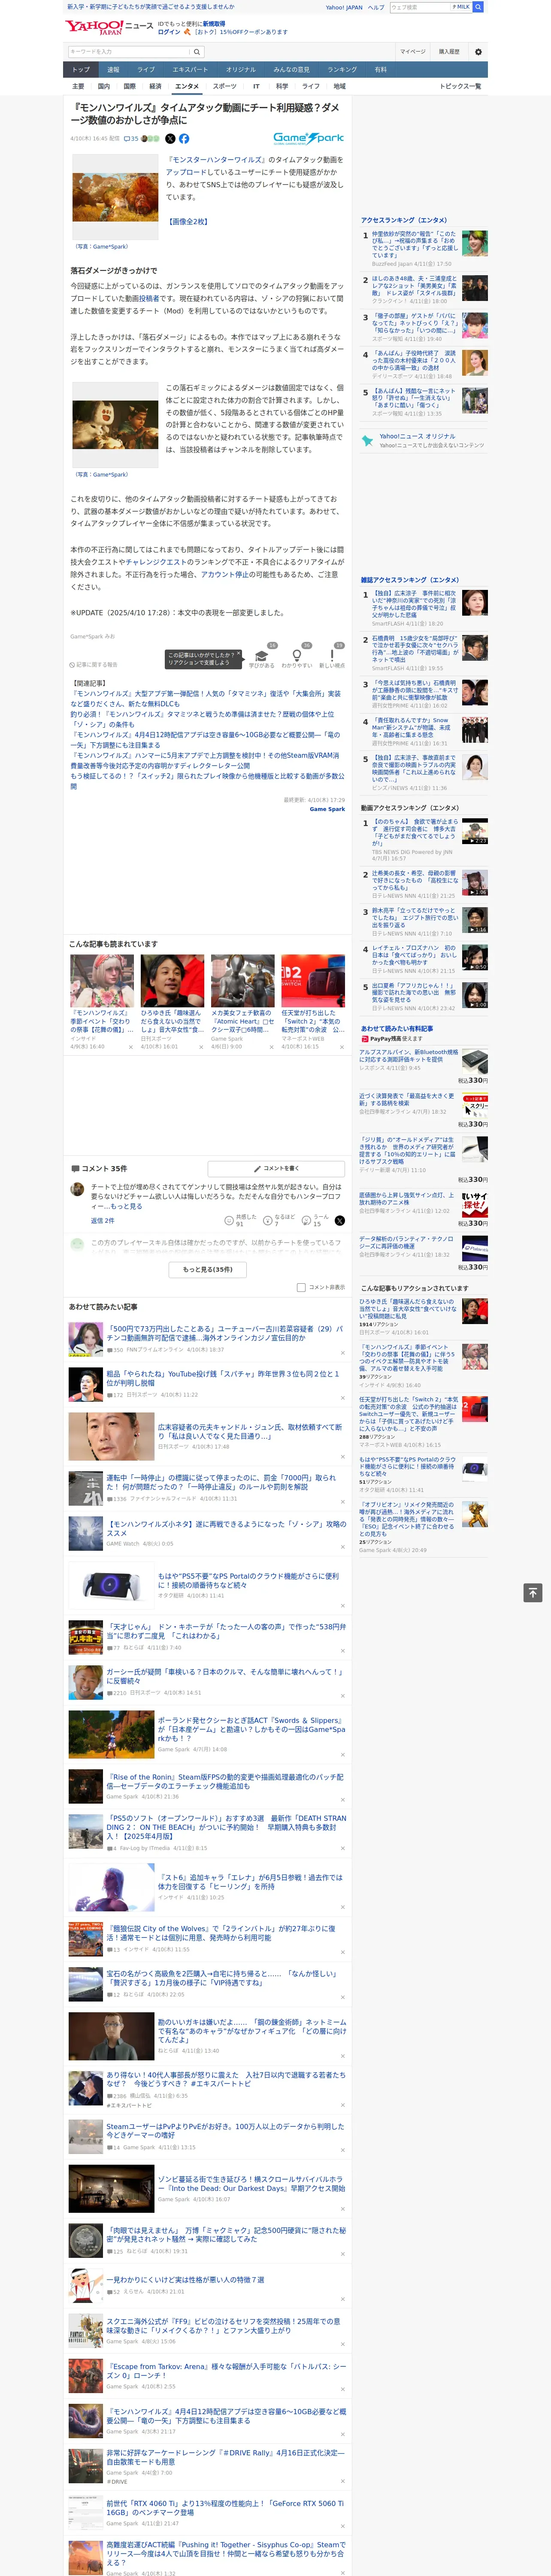Share the article on X

point(170,139)
